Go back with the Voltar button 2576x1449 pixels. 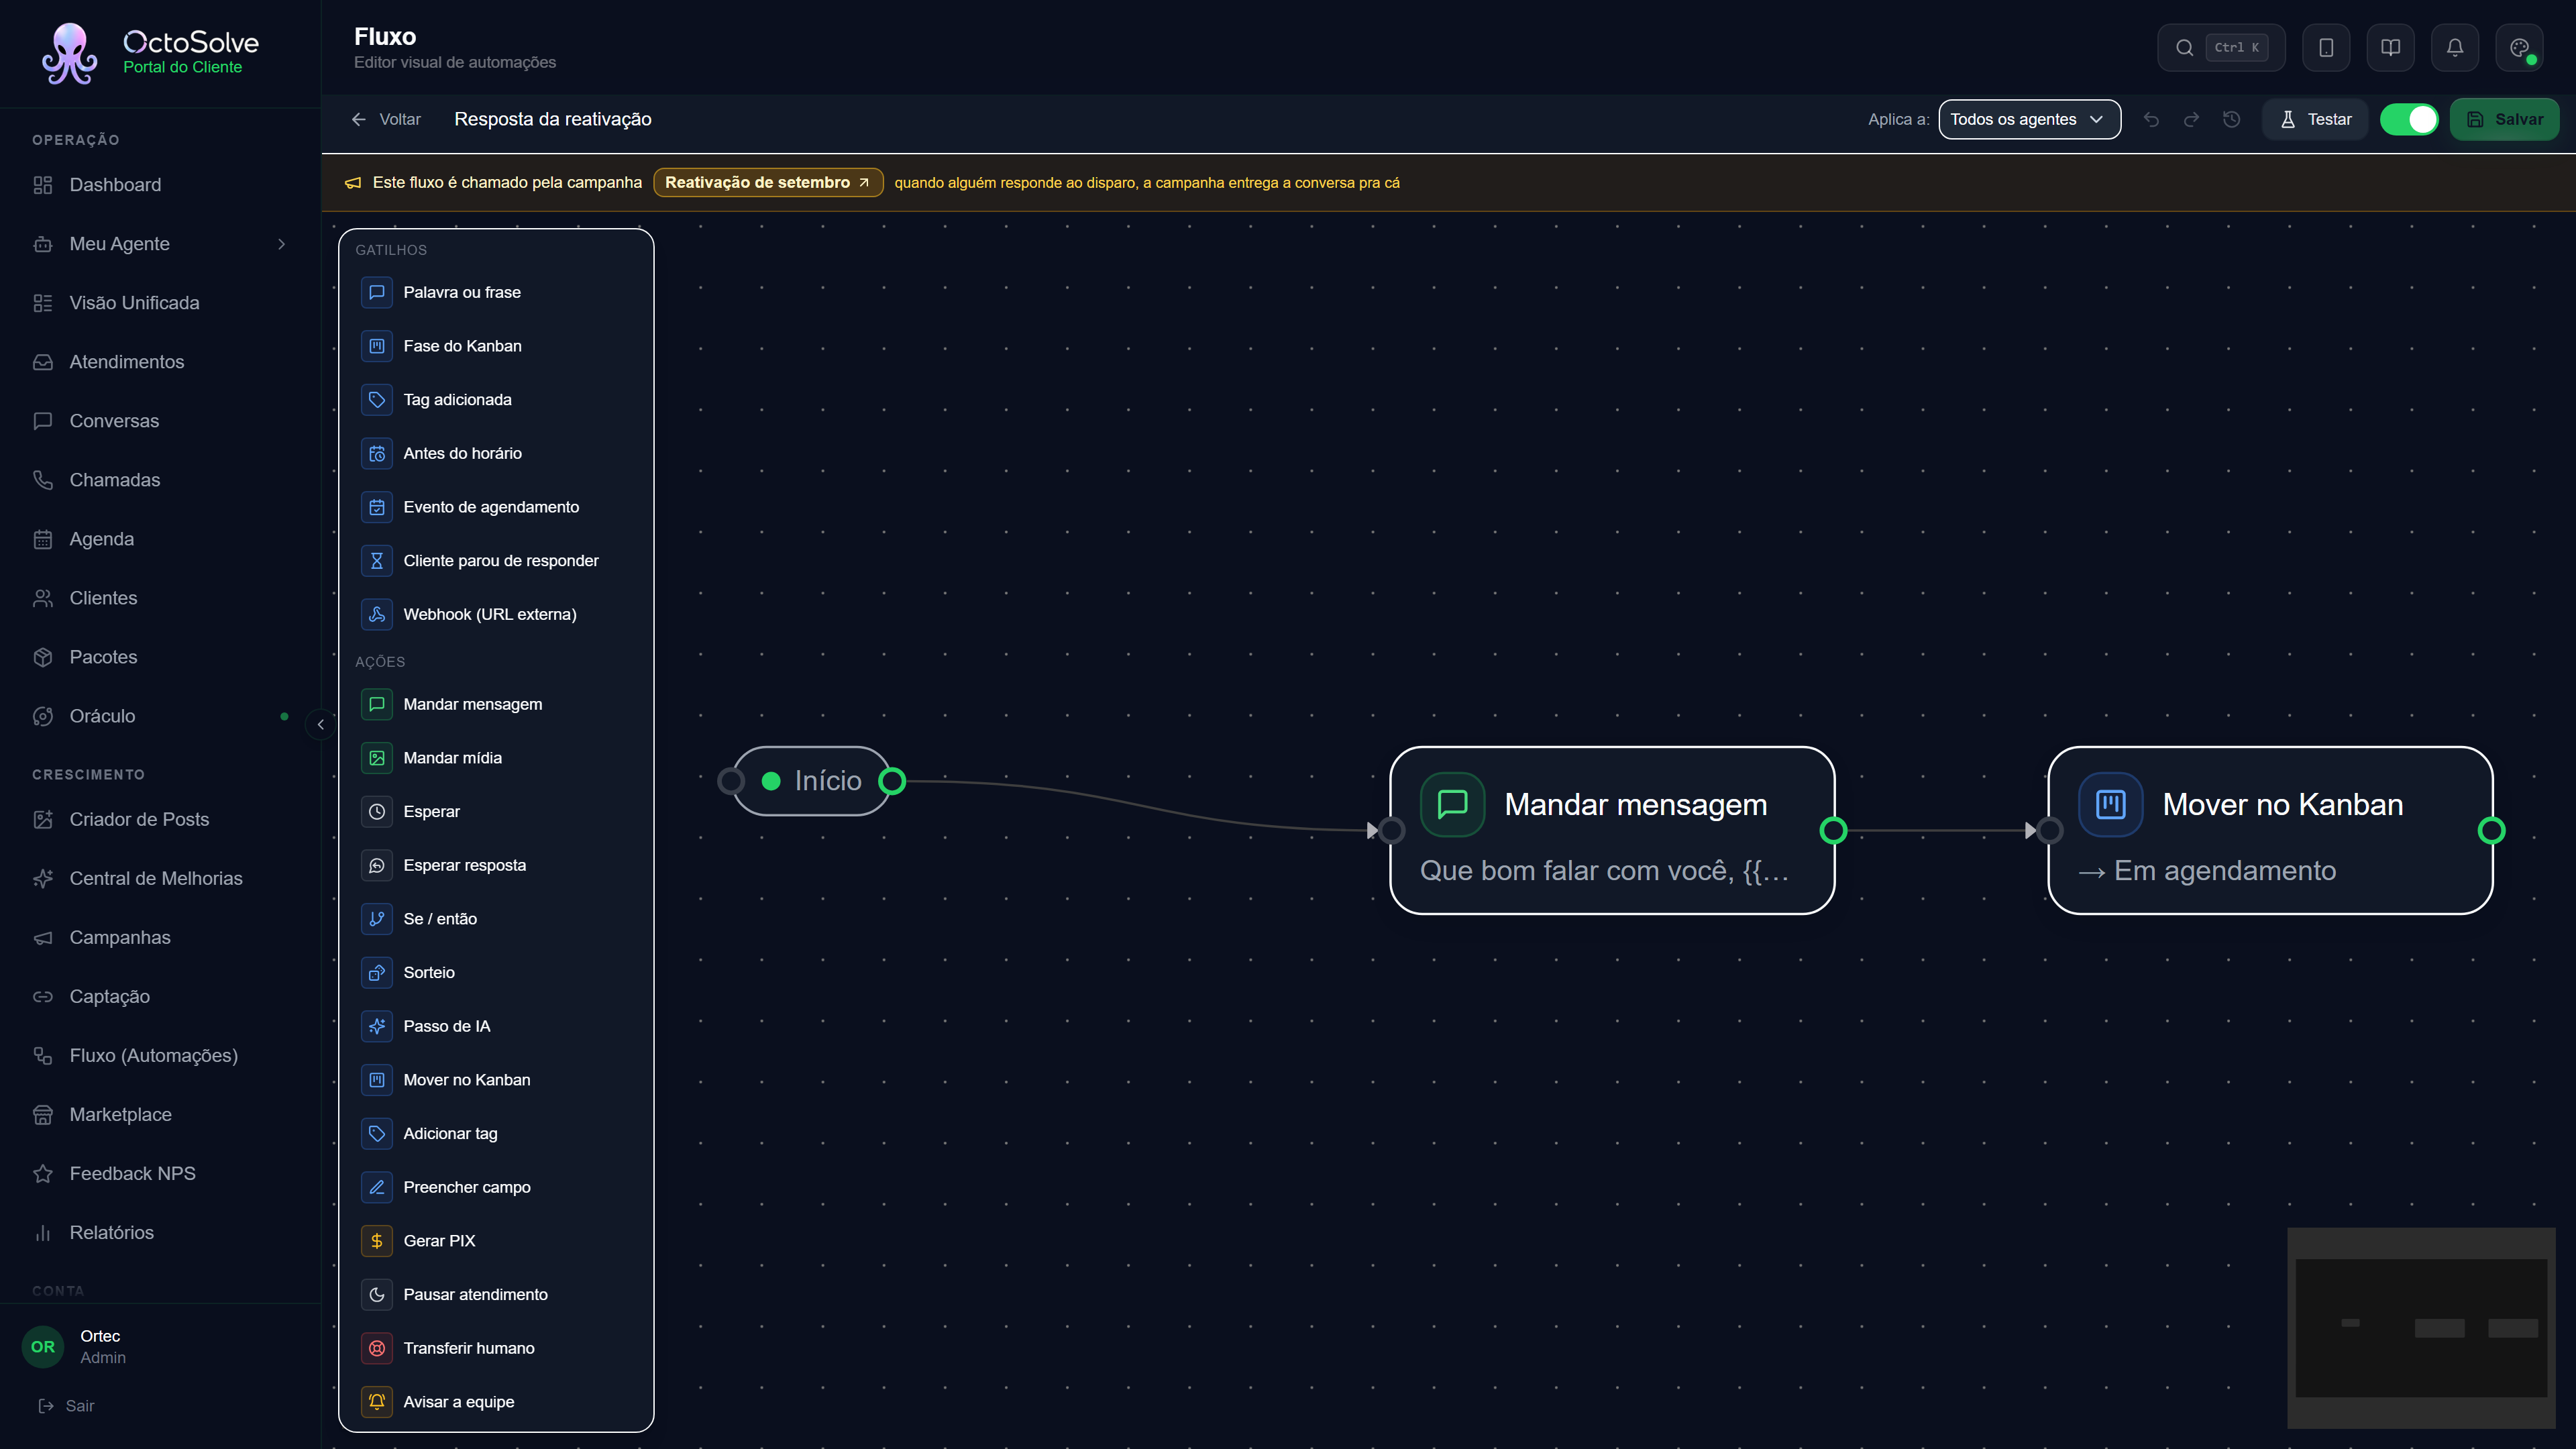[x=386, y=119]
